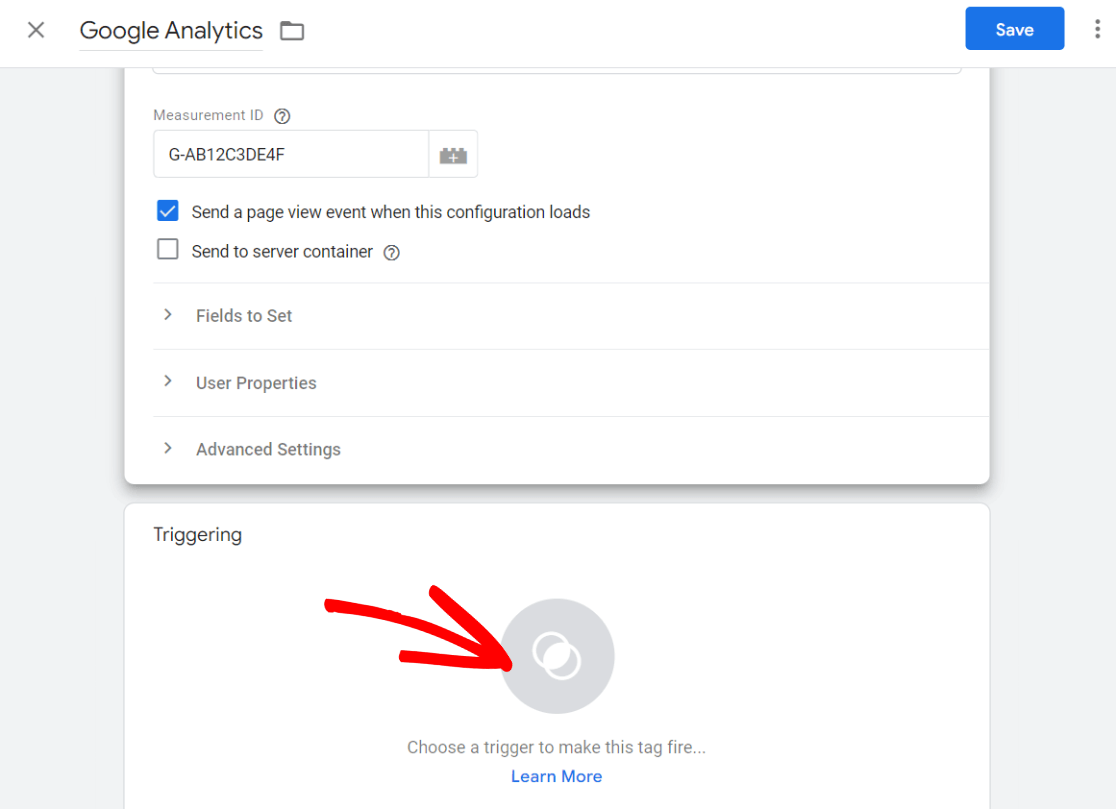Click the gray trigger placeholder circle
This screenshot has width=1116, height=809.
(557, 655)
